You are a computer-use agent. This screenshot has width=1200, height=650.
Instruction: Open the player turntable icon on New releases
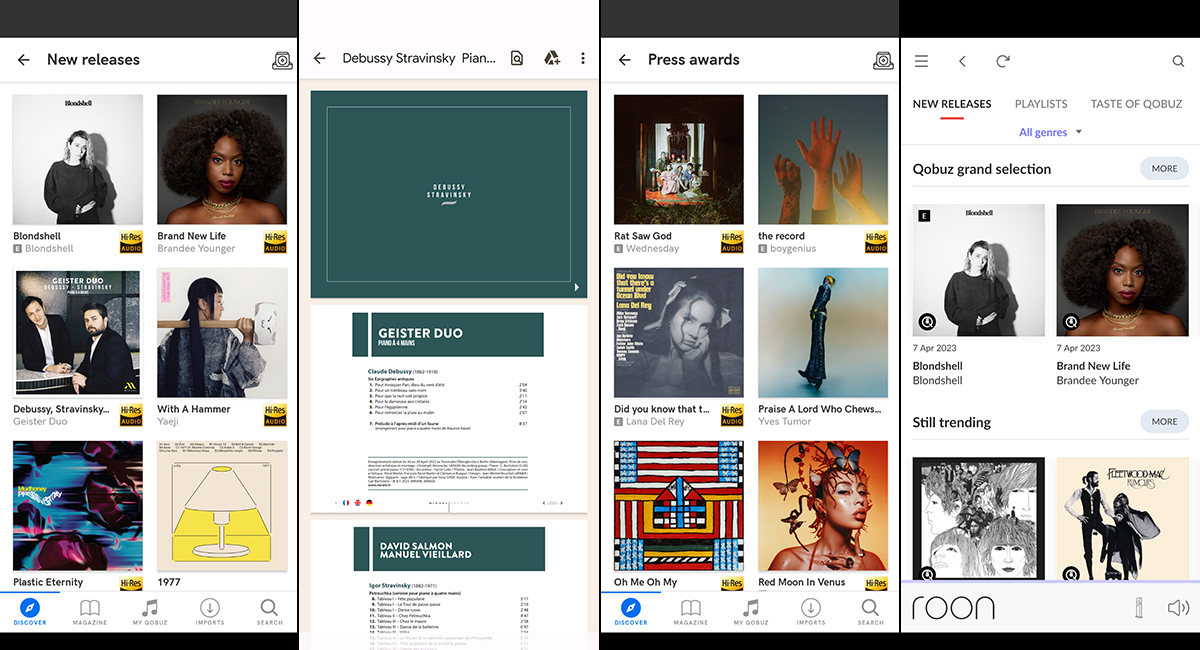(x=282, y=60)
